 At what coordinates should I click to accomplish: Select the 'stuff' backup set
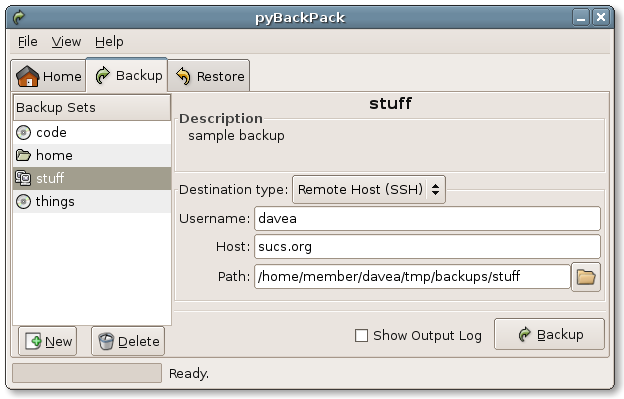92,178
